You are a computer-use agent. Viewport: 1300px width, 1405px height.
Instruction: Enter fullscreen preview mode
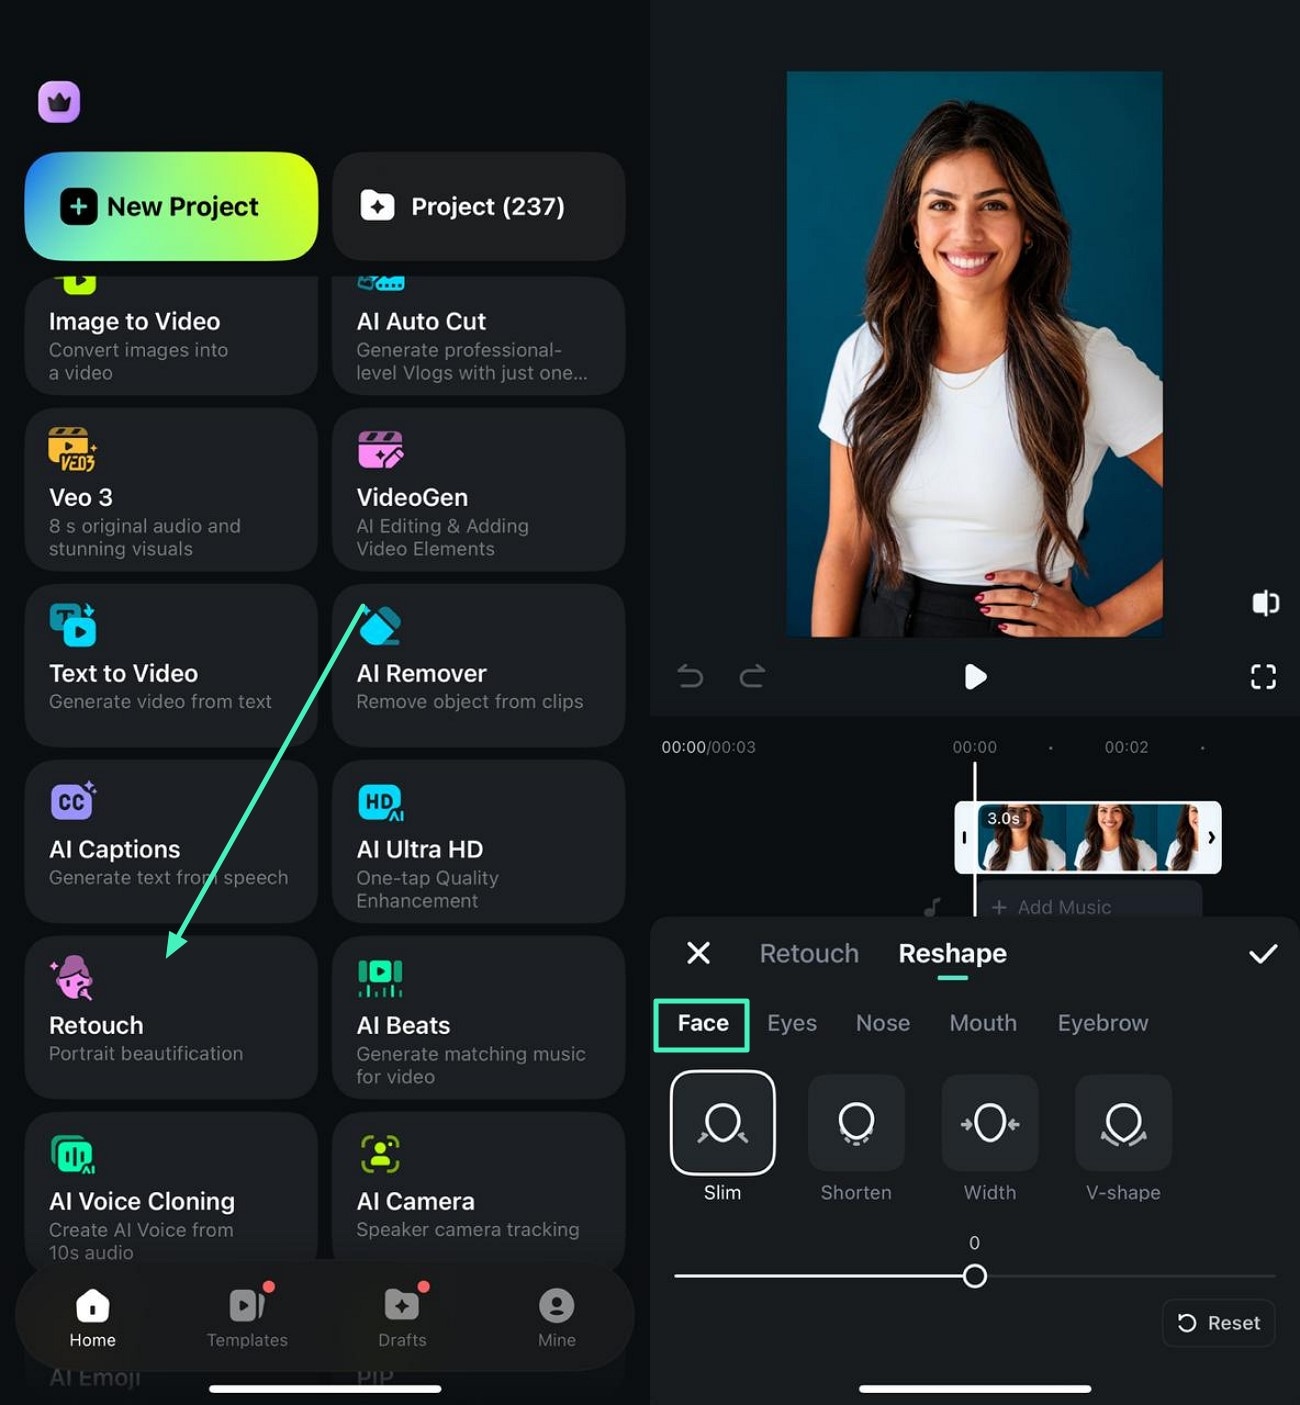pyautogui.click(x=1263, y=677)
